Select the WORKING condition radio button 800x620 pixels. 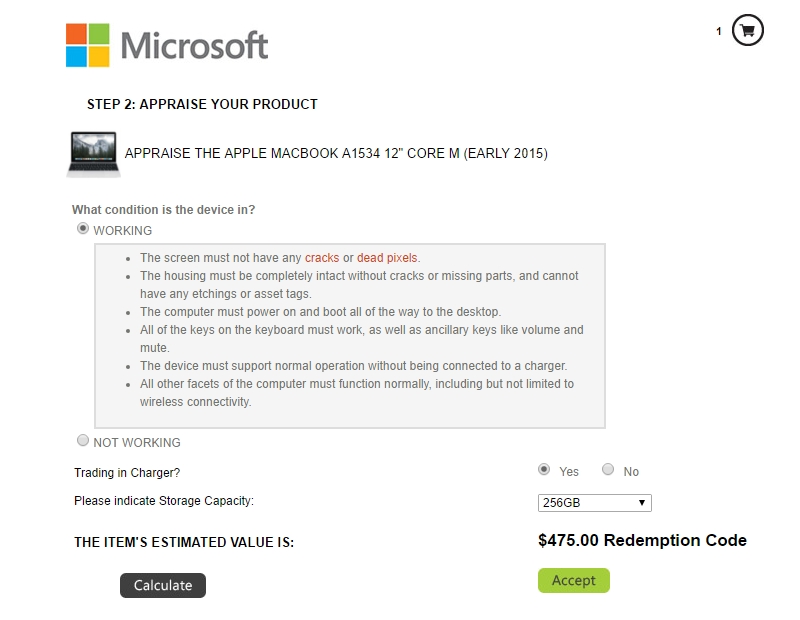(83, 228)
